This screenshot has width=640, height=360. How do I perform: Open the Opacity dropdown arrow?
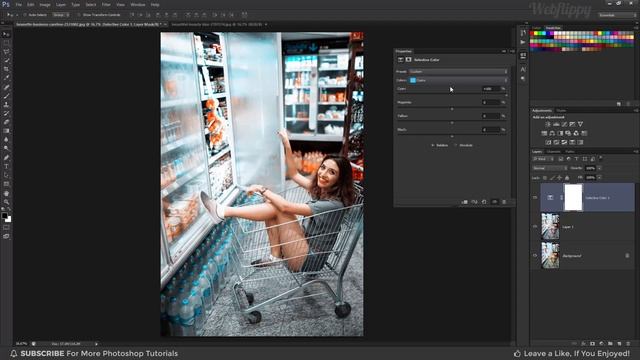(600, 168)
